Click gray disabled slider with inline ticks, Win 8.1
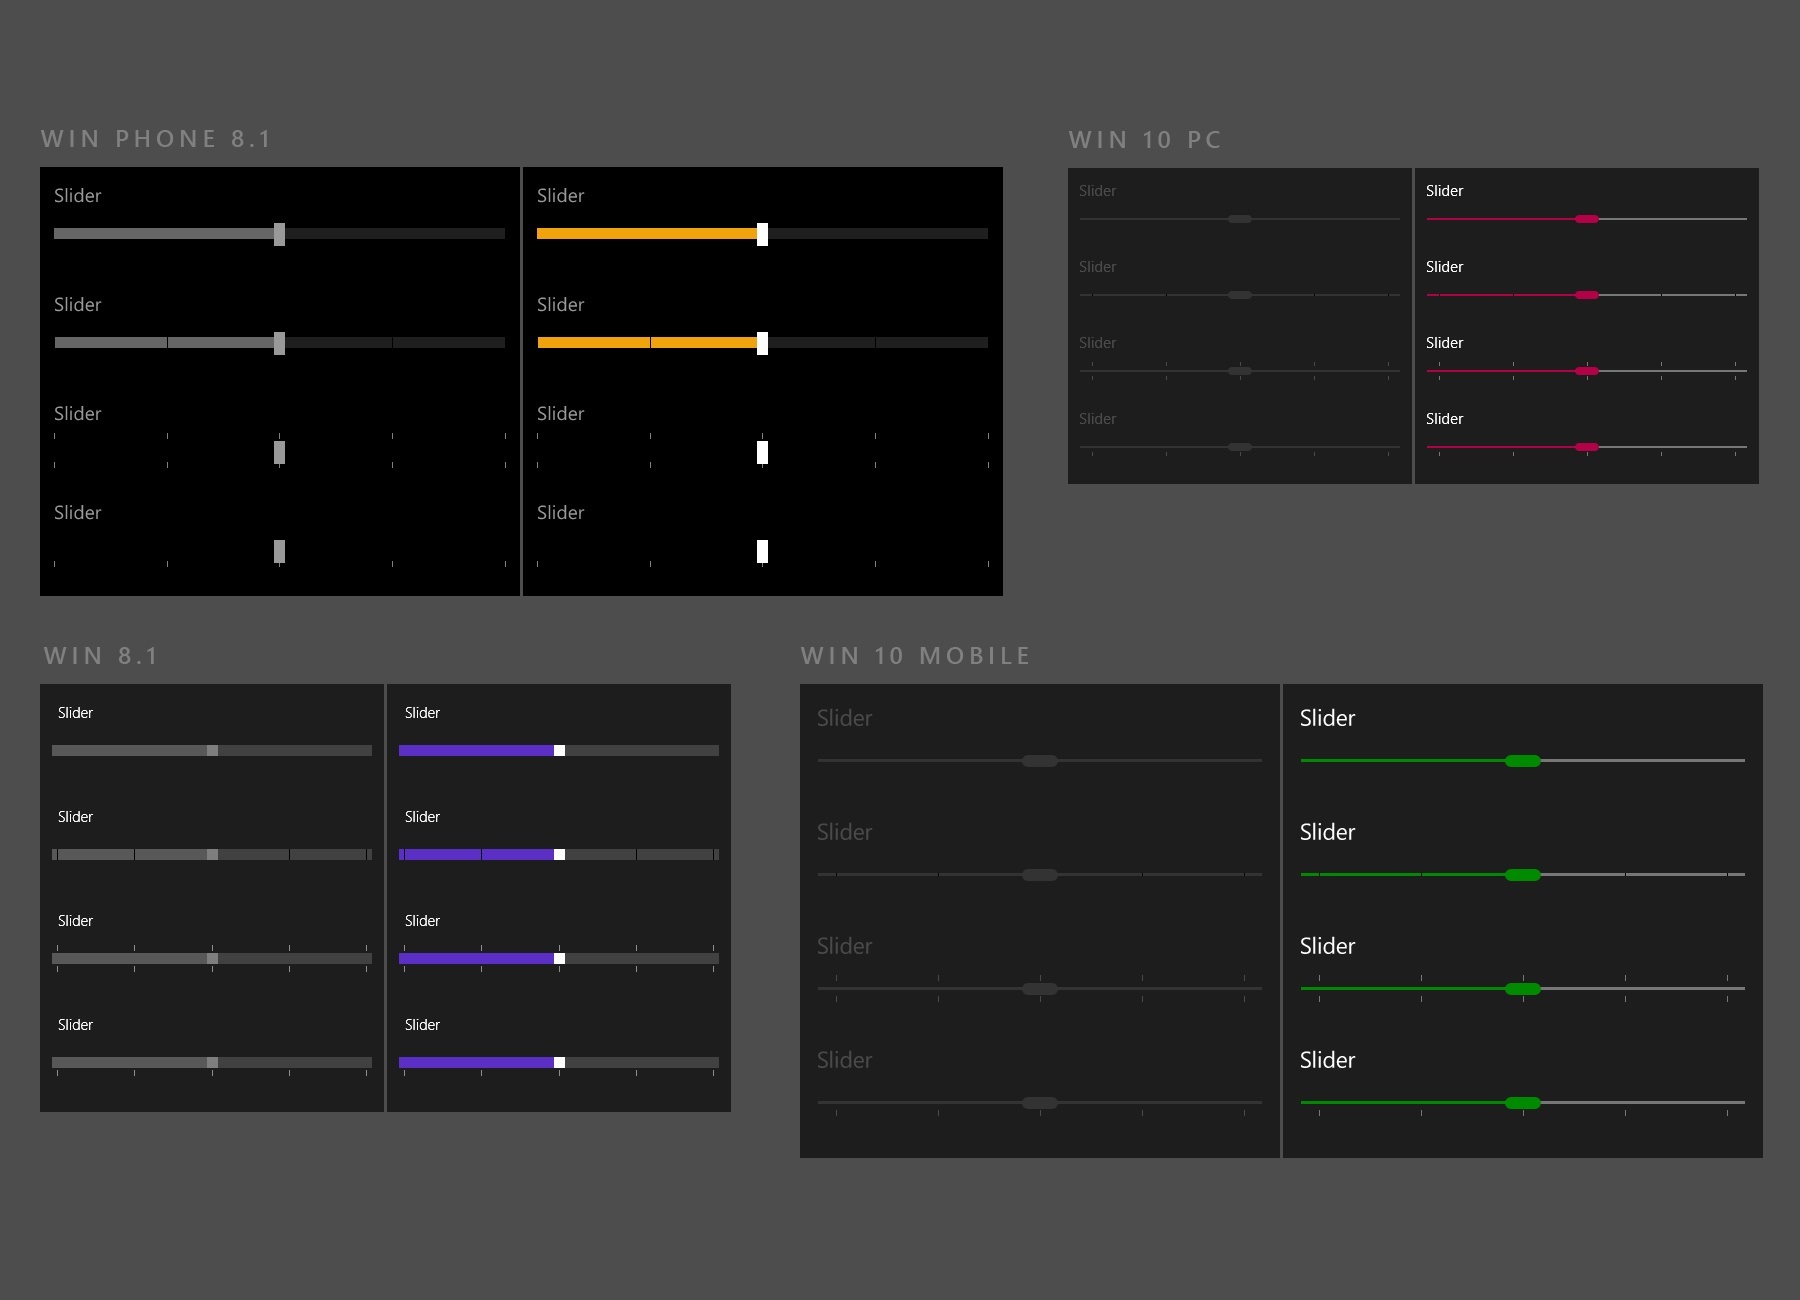 click(x=212, y=854)
